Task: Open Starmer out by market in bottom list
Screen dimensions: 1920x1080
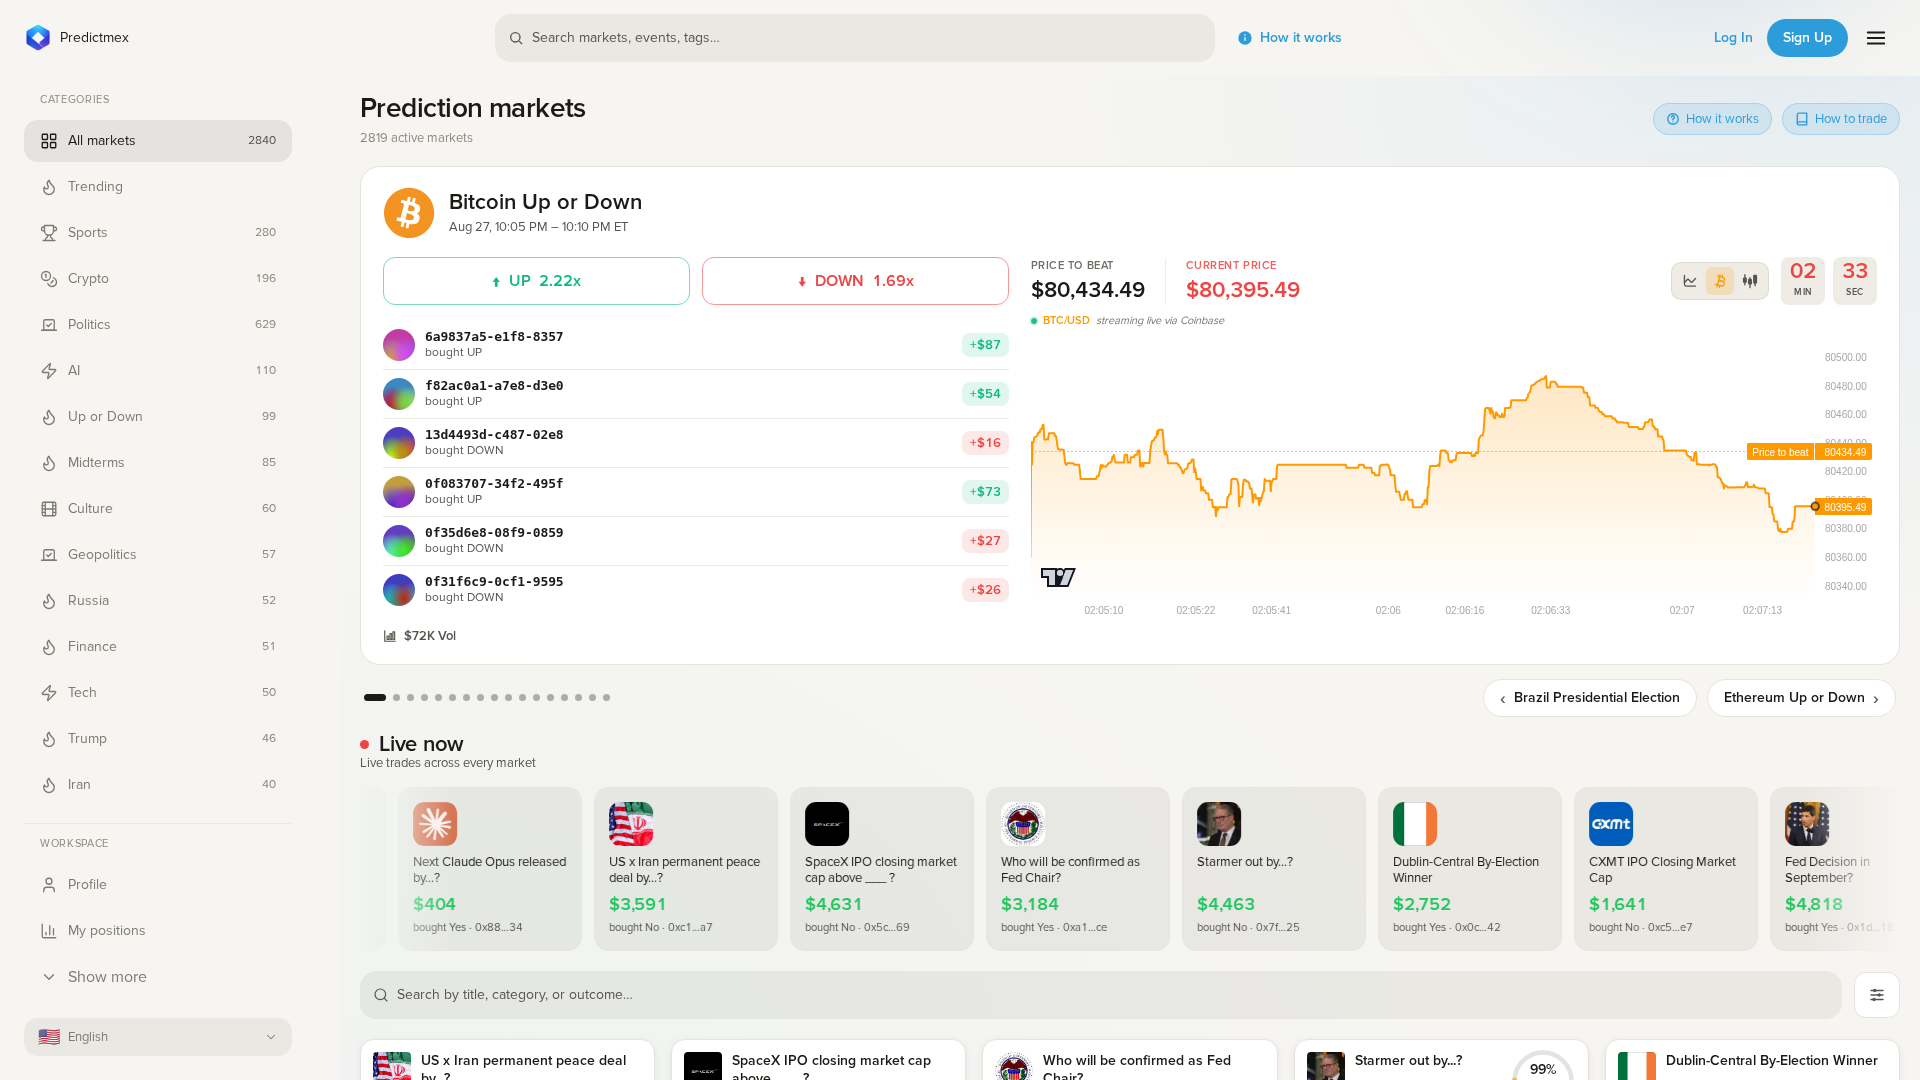Action: tap(1441, 1060)
